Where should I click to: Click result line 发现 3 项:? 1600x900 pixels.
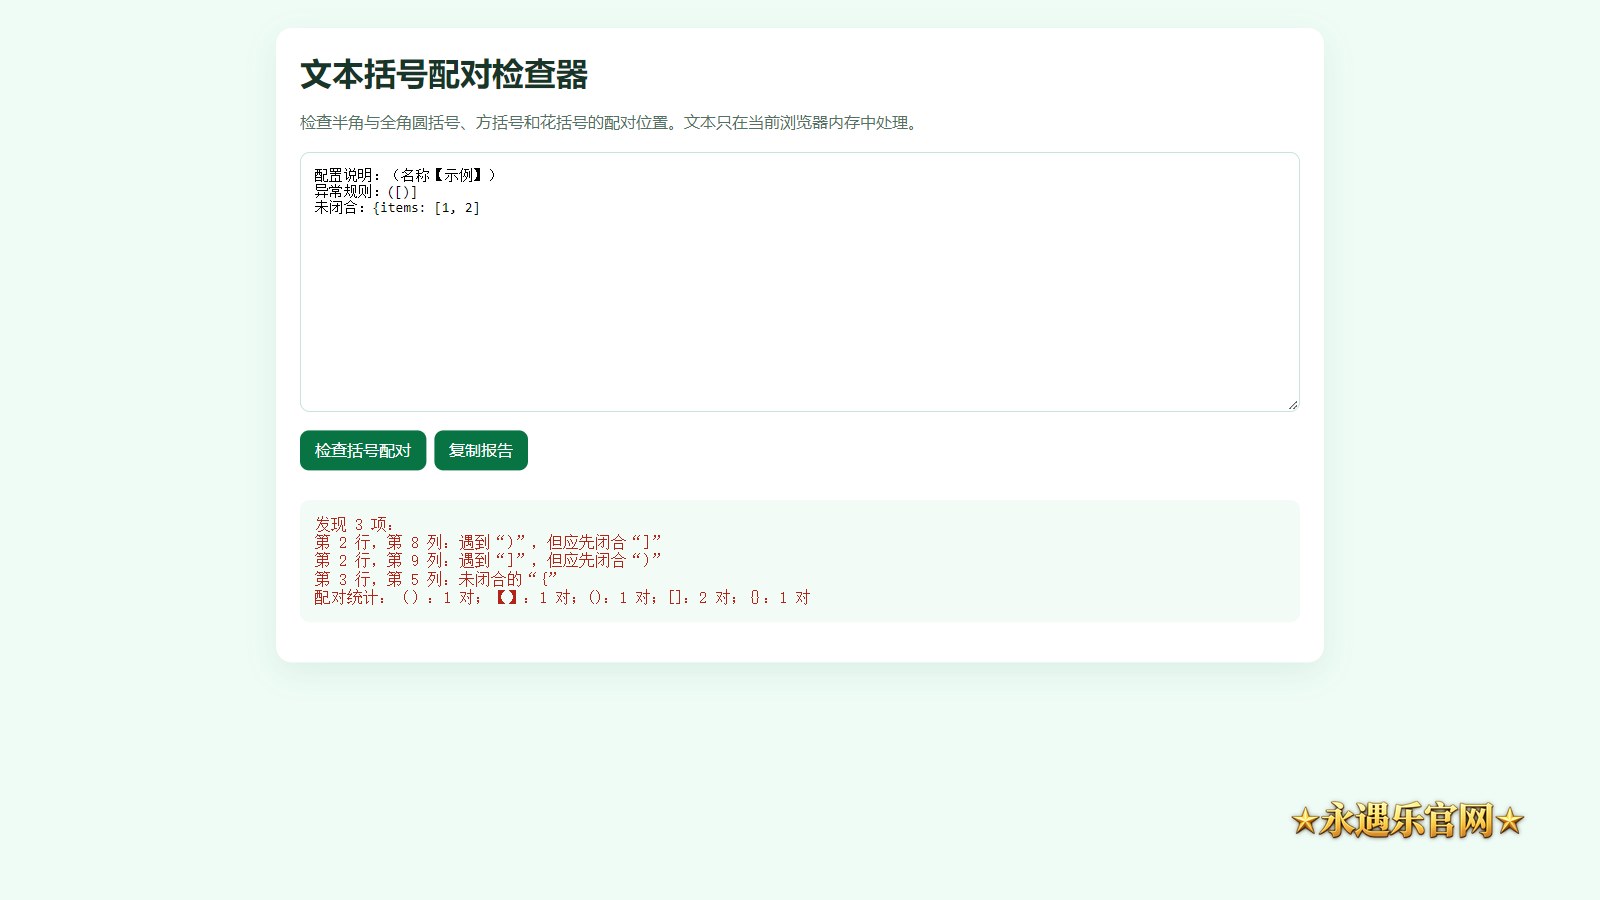click(x=355, y=524)
